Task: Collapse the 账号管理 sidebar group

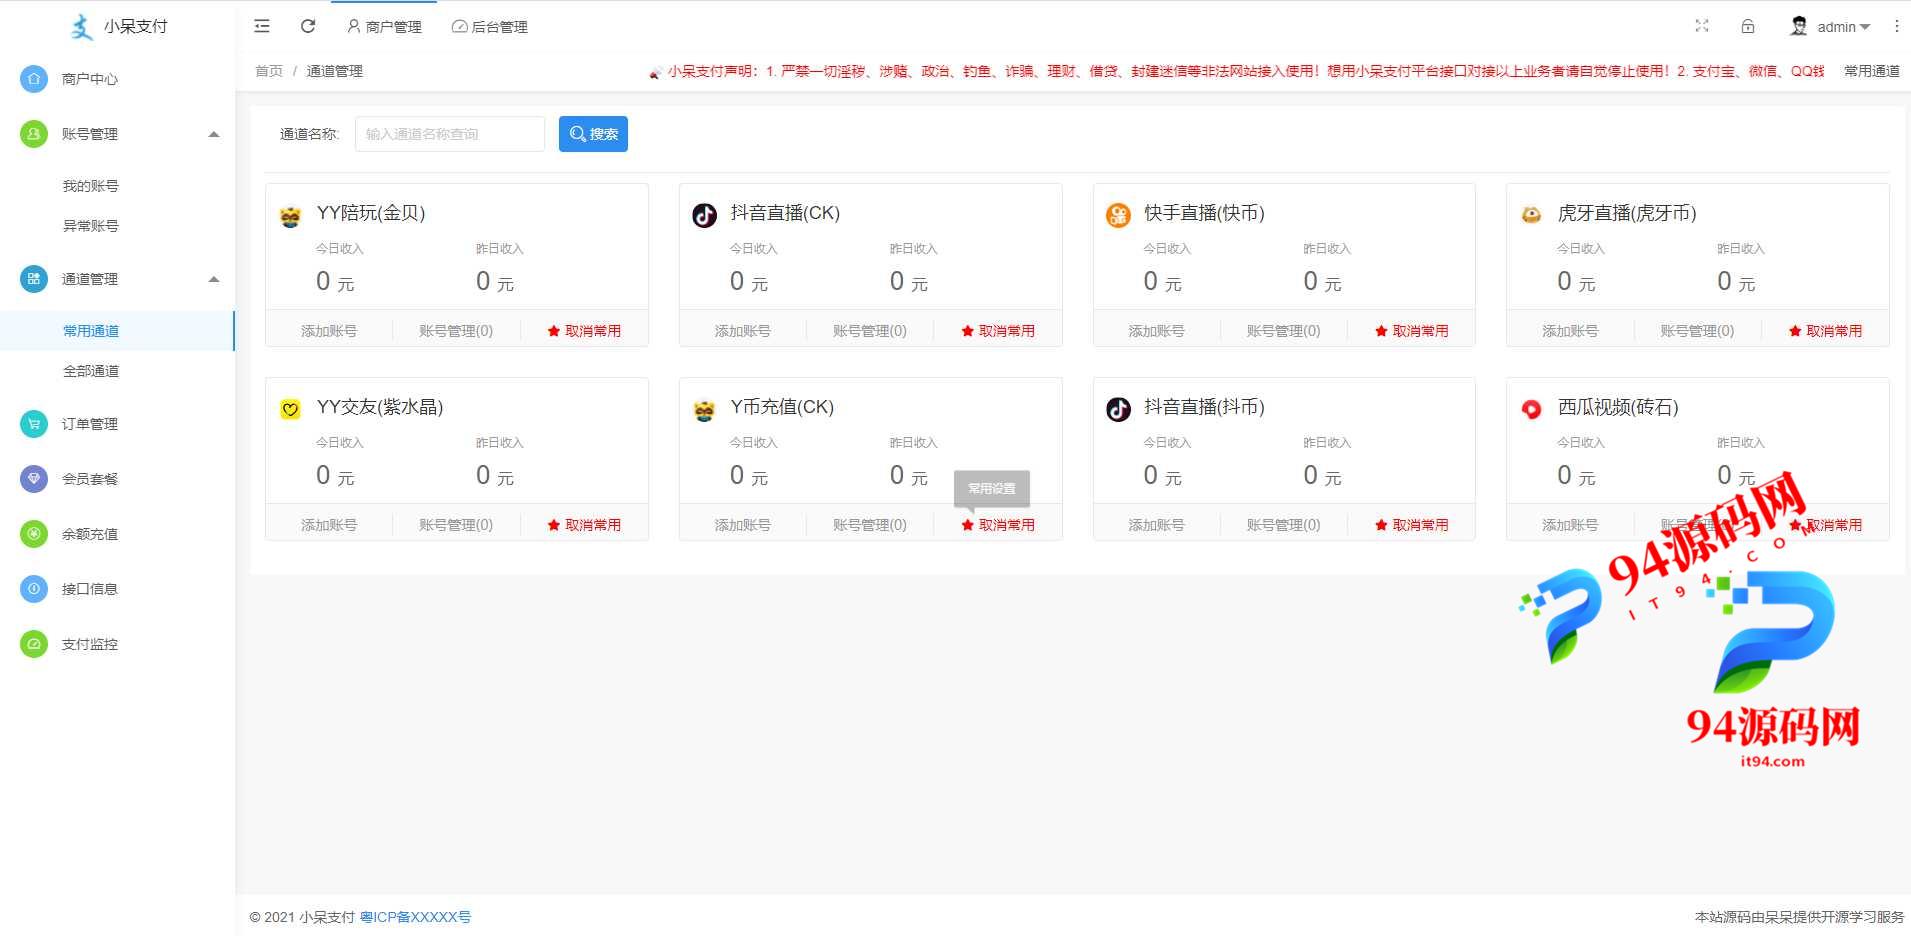Action: (x=214, y=134)
